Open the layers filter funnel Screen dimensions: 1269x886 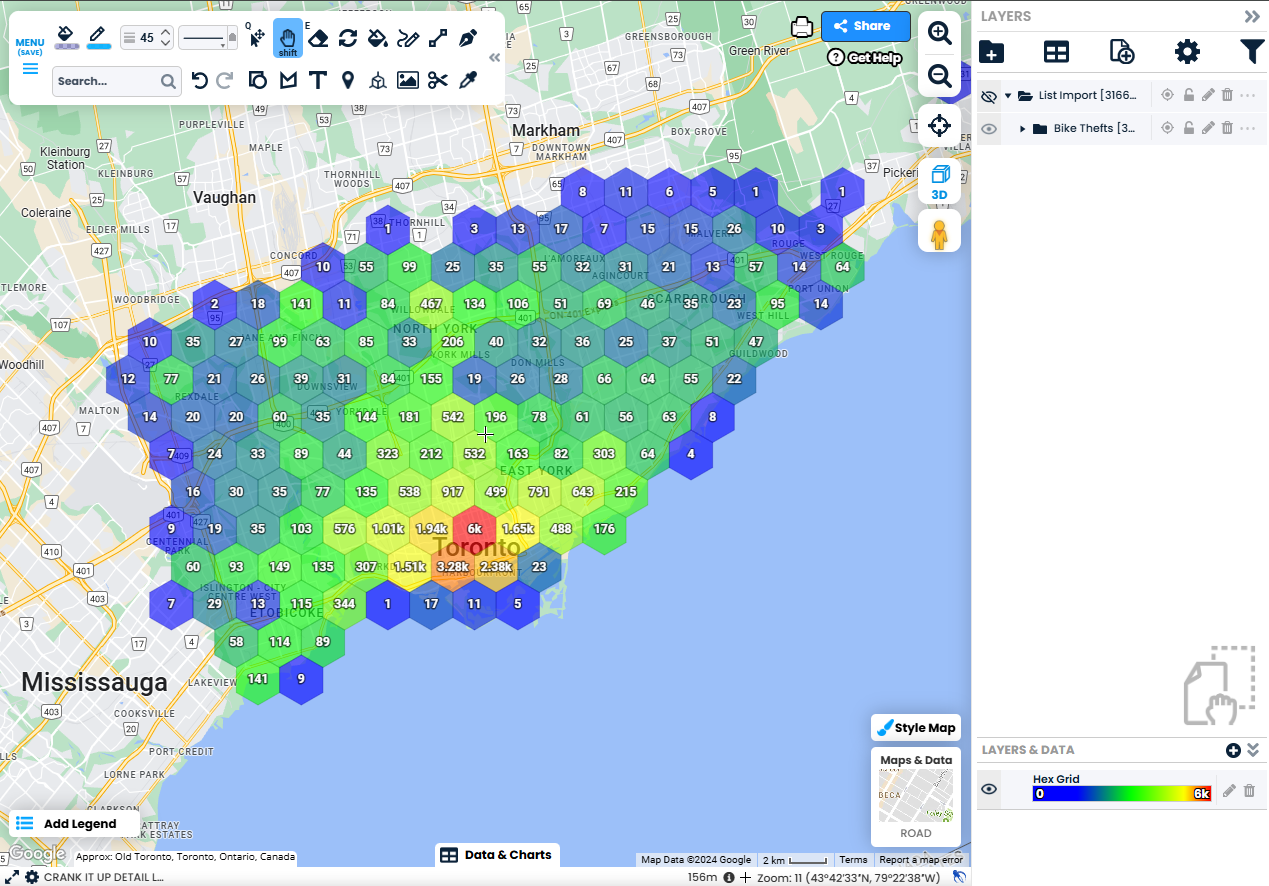[1252, 52]
